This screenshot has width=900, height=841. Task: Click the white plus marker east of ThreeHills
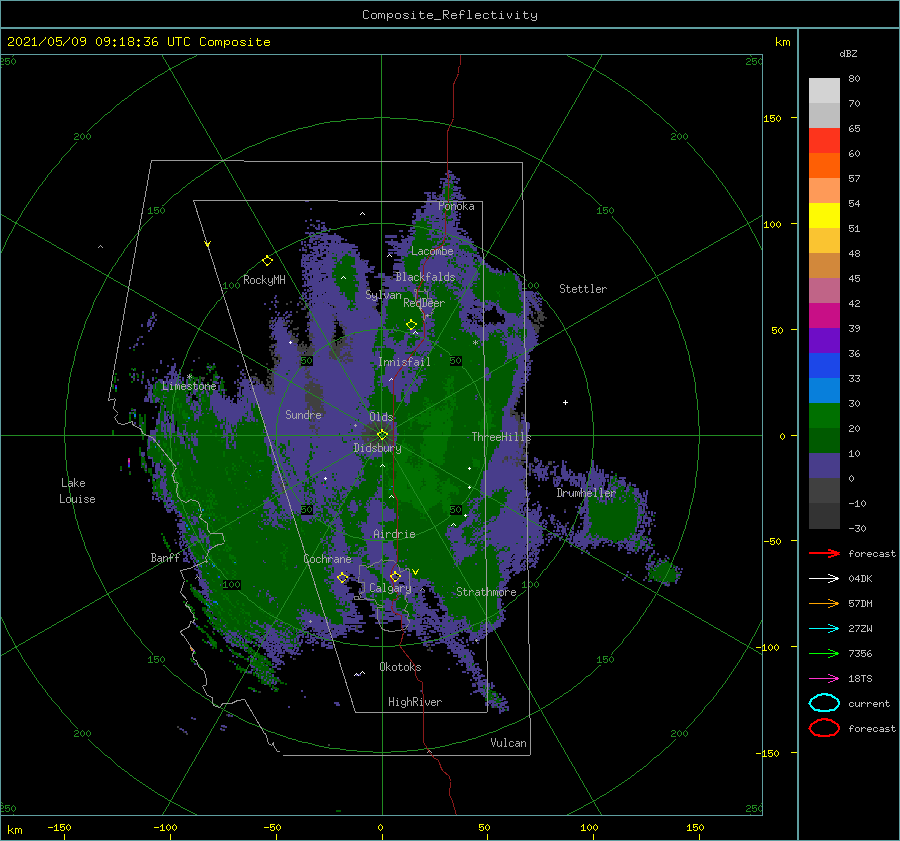565,402
